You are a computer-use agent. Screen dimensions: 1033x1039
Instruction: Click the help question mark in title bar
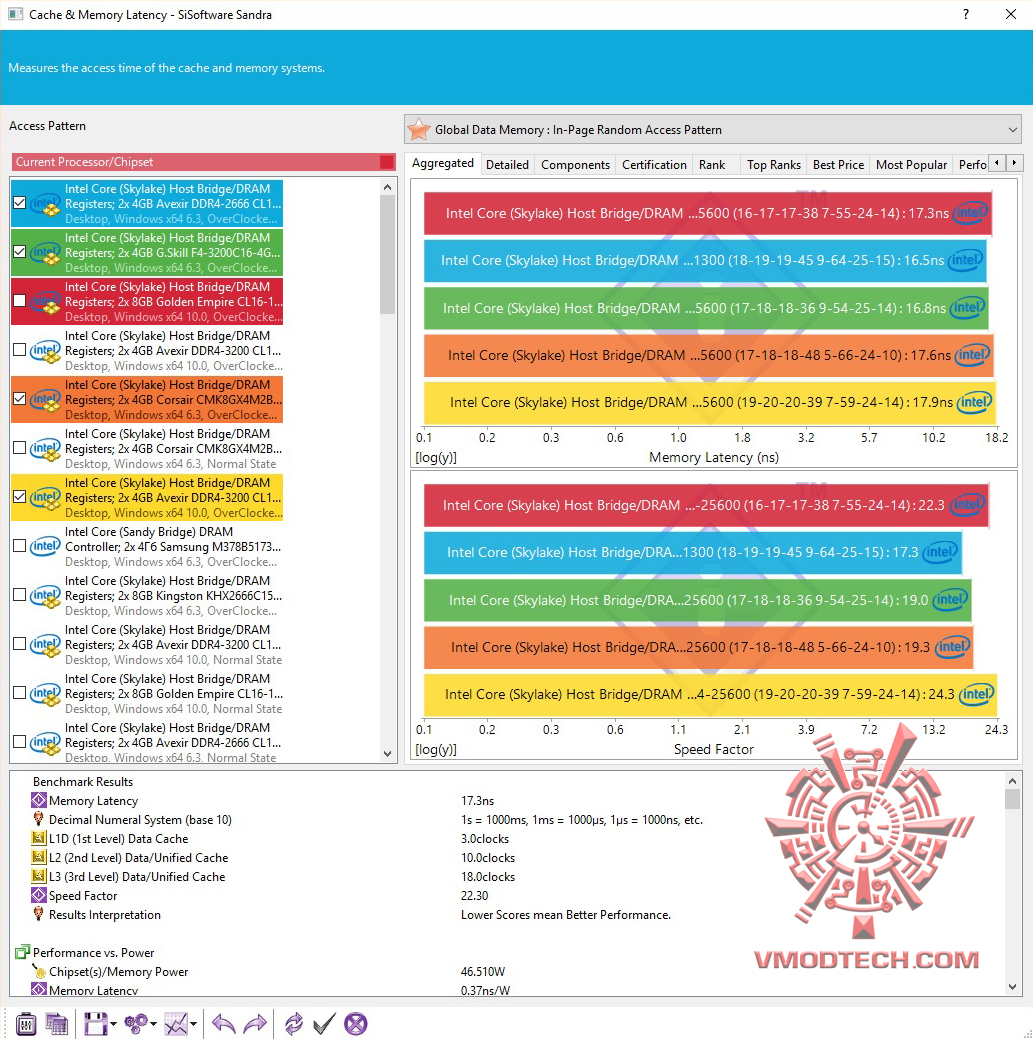pyautogui.click(x=965, y=14)
